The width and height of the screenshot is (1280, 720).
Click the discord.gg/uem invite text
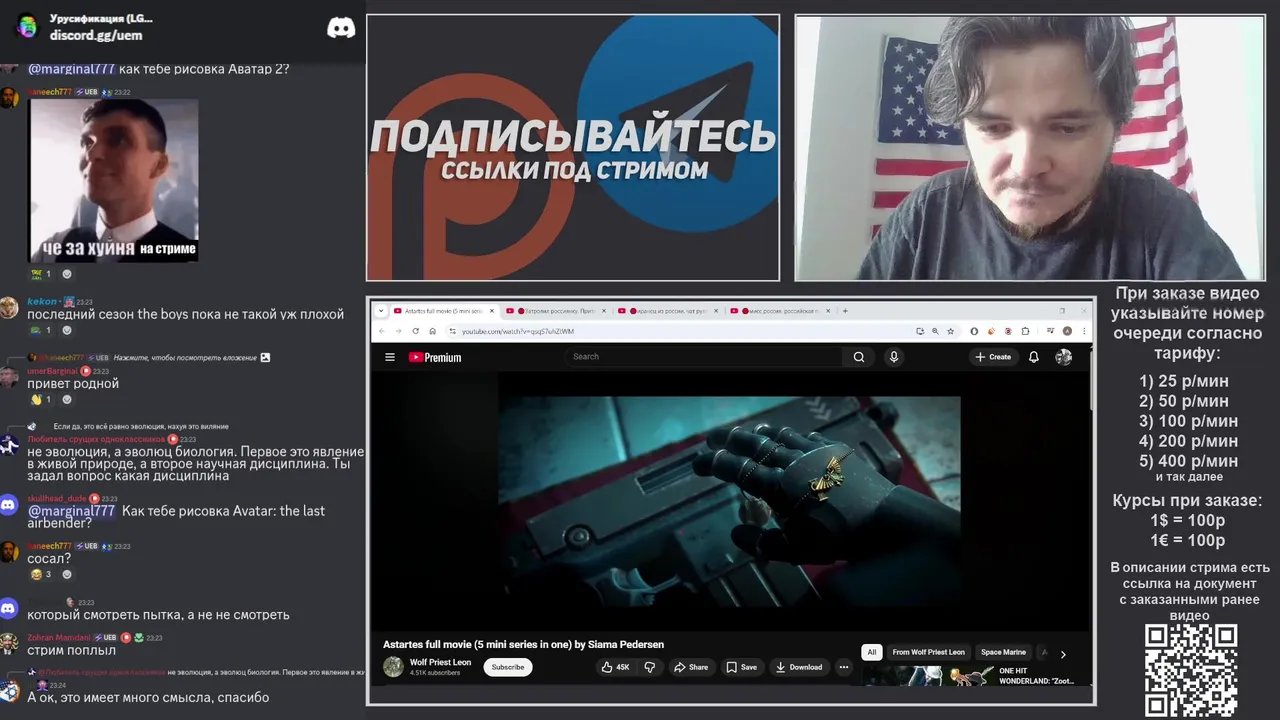(96, 35)
